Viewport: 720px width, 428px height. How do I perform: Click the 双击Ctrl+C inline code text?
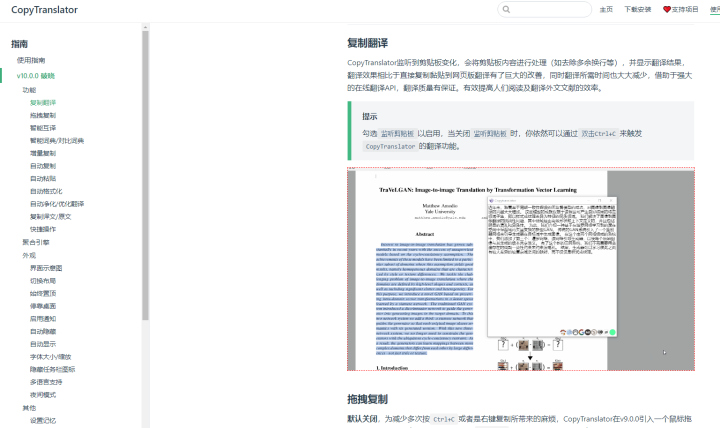[598, 134]
